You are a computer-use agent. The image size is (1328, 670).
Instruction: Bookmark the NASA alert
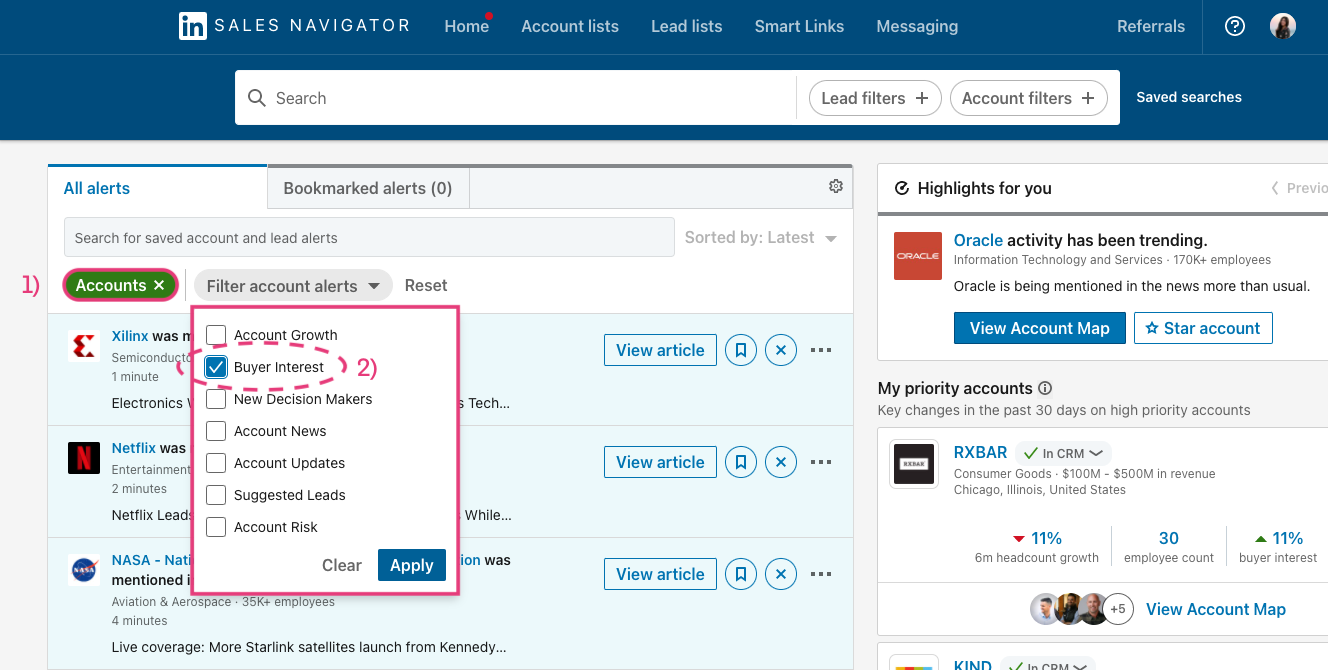pyautogui.click(x=741, y=574)
